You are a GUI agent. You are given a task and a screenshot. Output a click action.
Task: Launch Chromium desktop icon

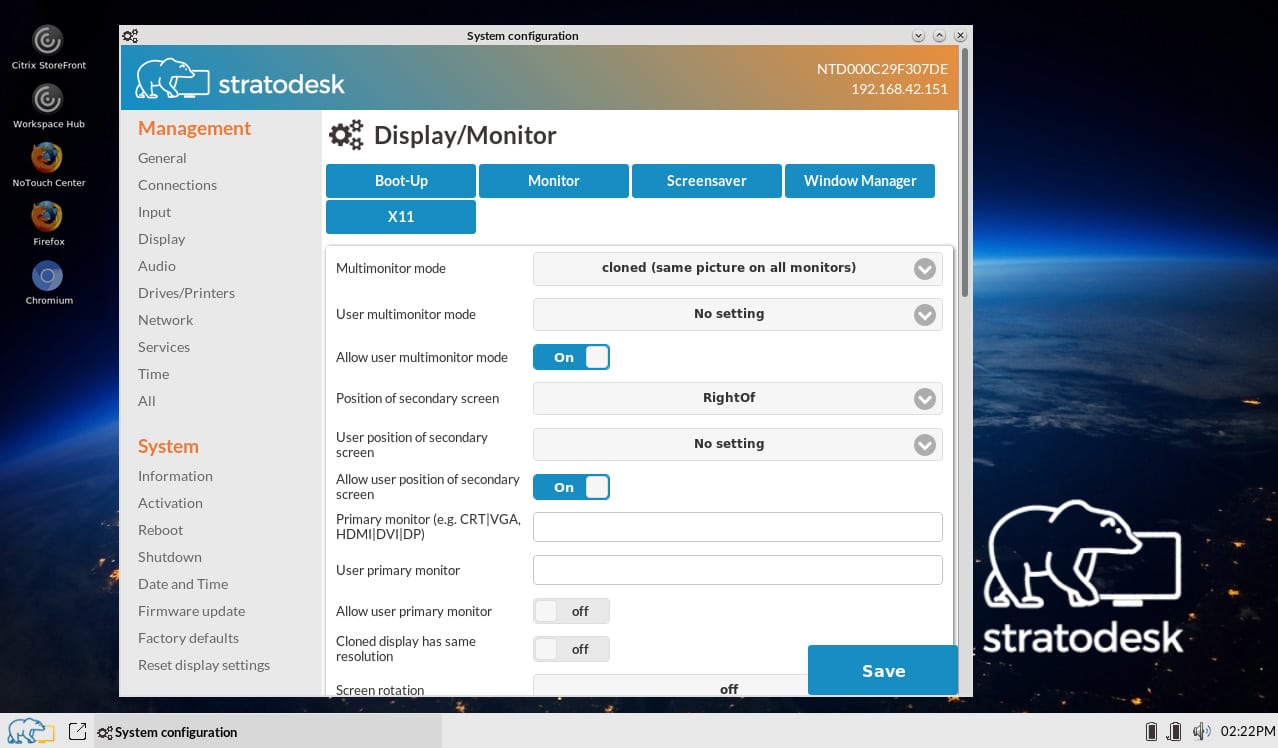48,283
